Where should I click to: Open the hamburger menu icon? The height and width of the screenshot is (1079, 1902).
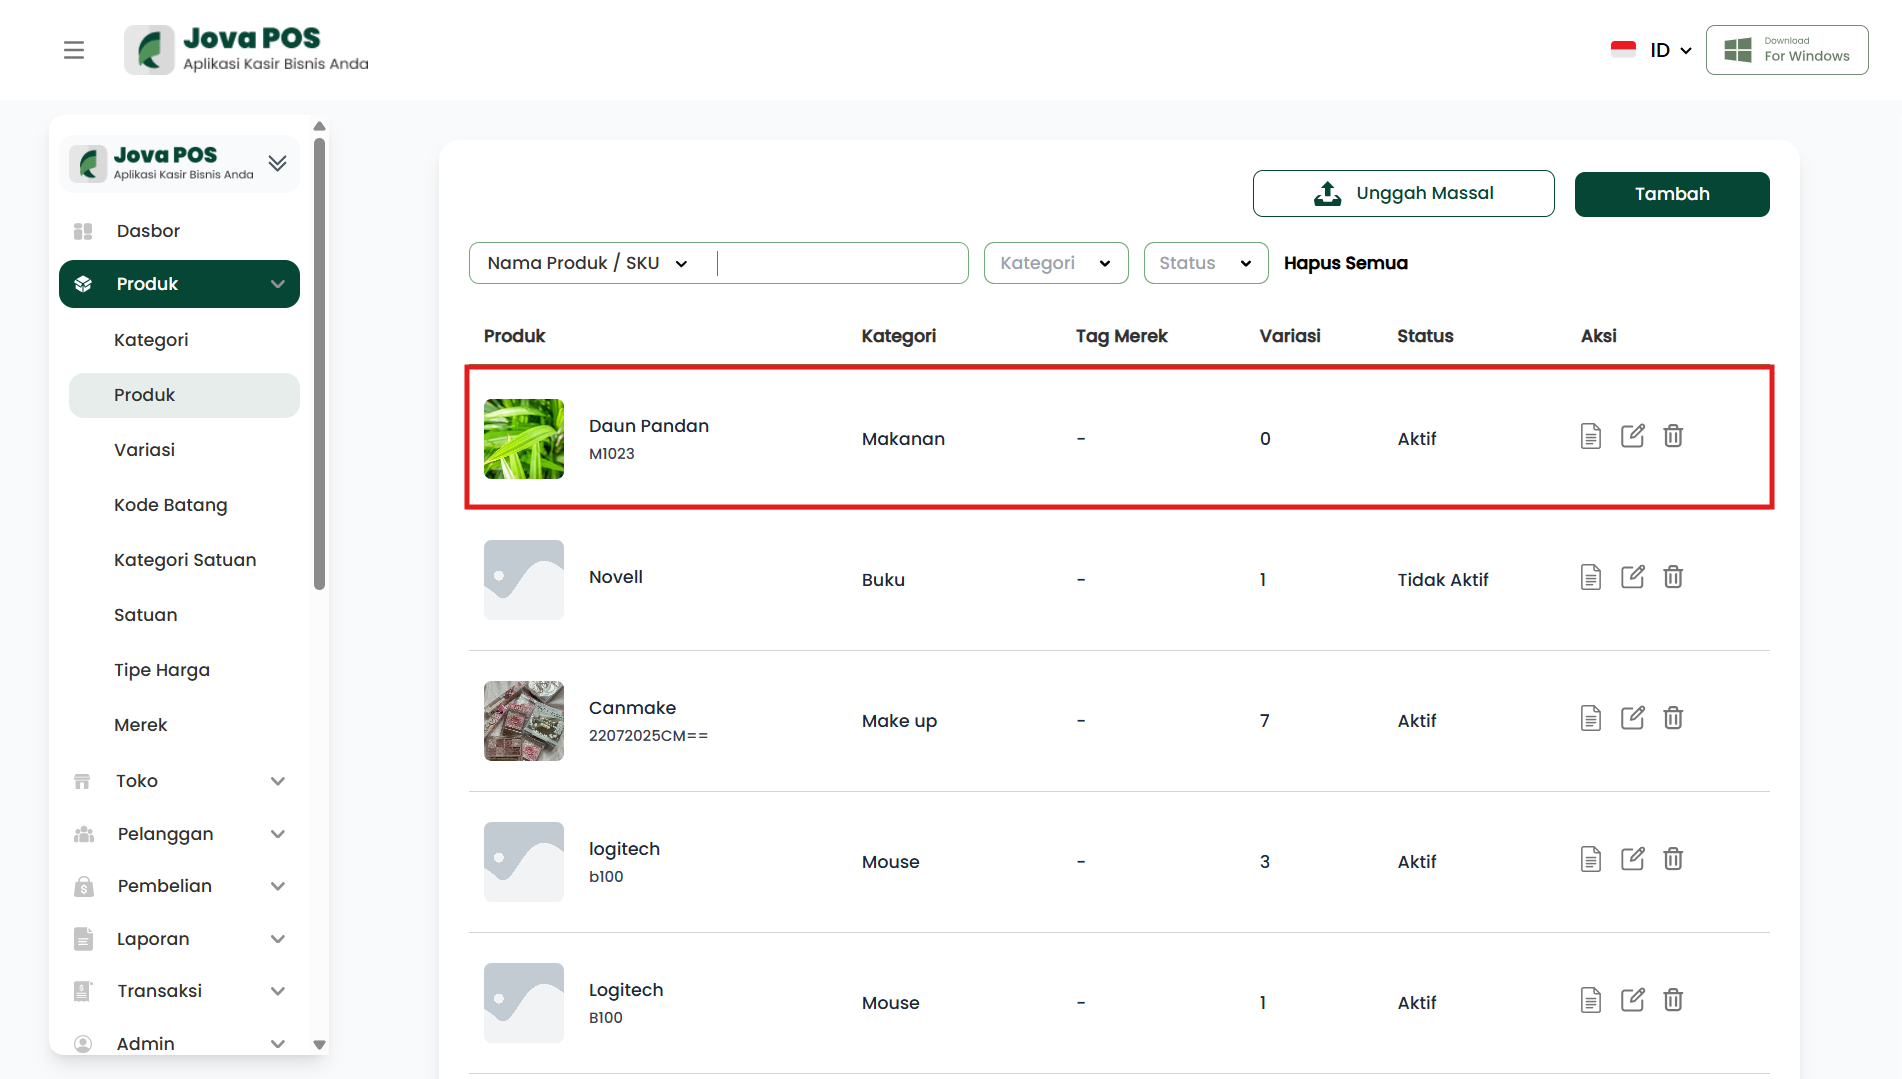pos(74,50)
